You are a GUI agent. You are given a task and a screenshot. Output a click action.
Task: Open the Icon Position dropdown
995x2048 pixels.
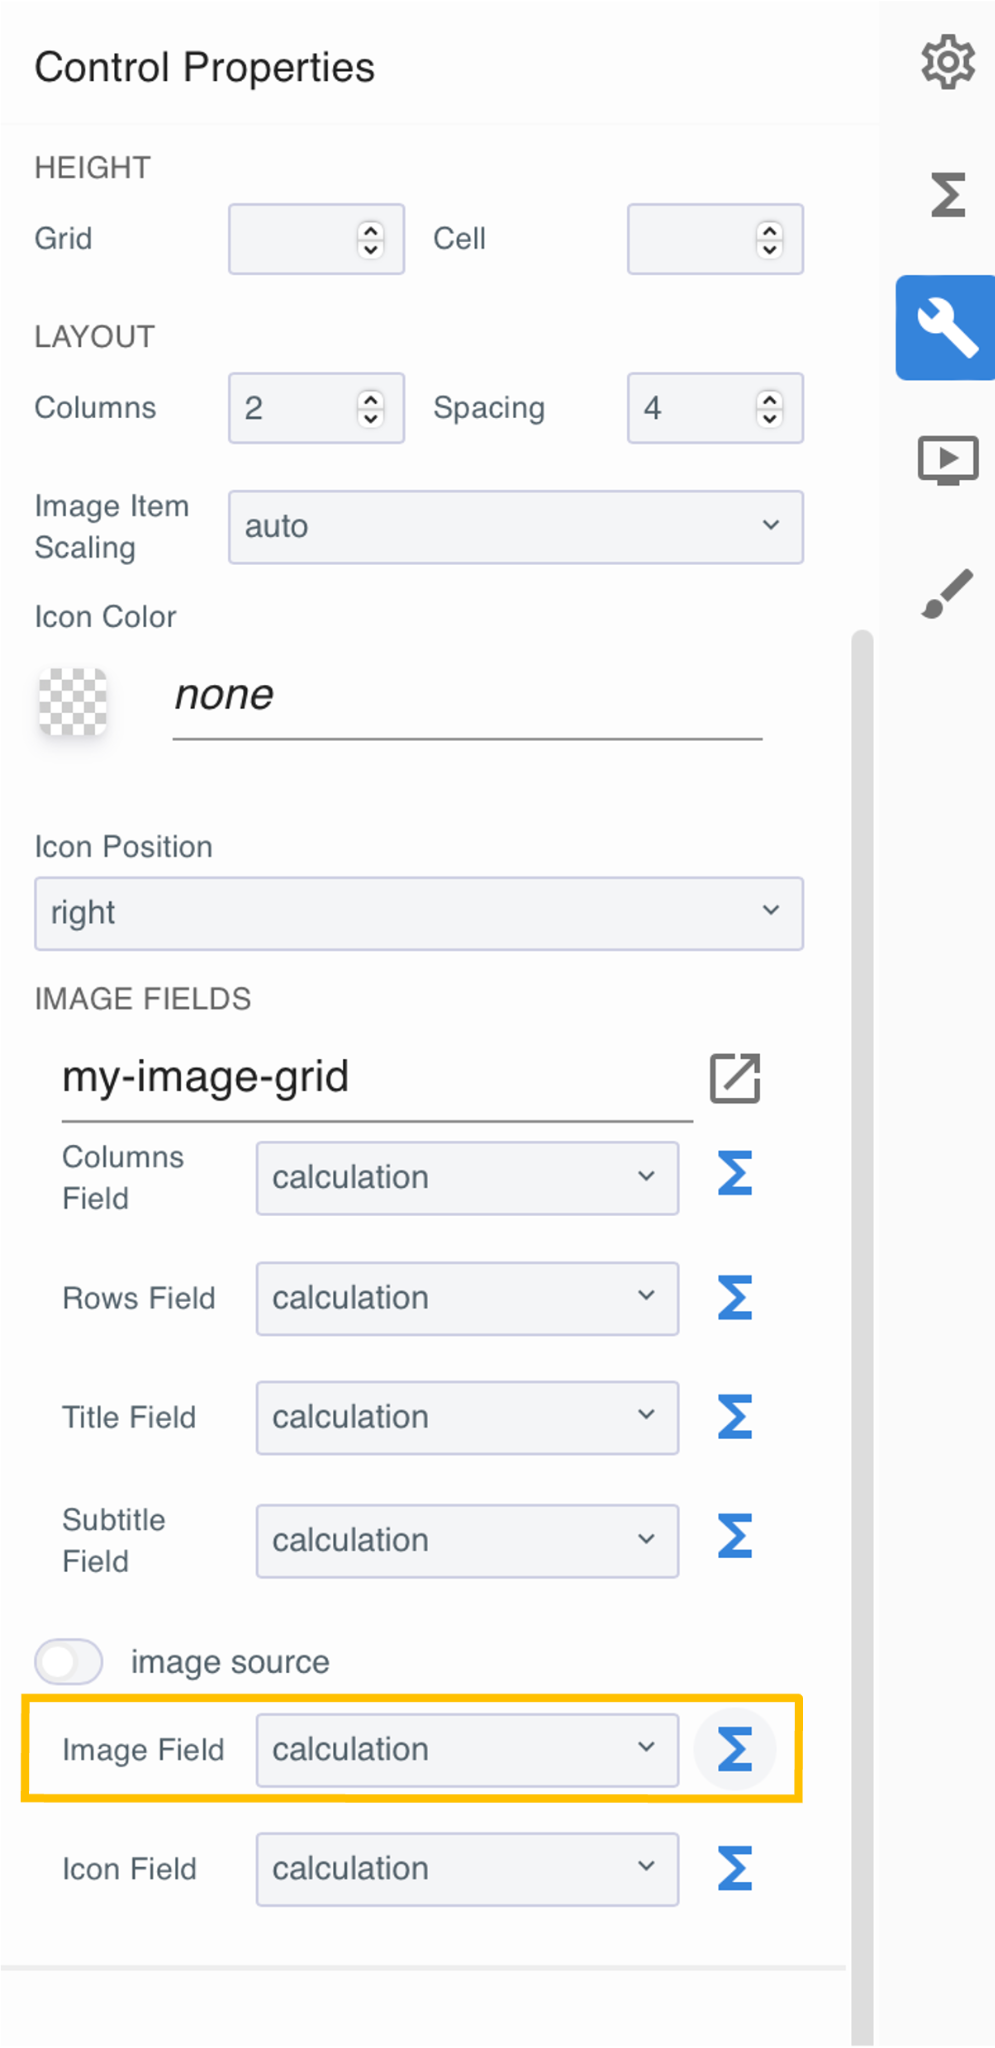[418, 913]
